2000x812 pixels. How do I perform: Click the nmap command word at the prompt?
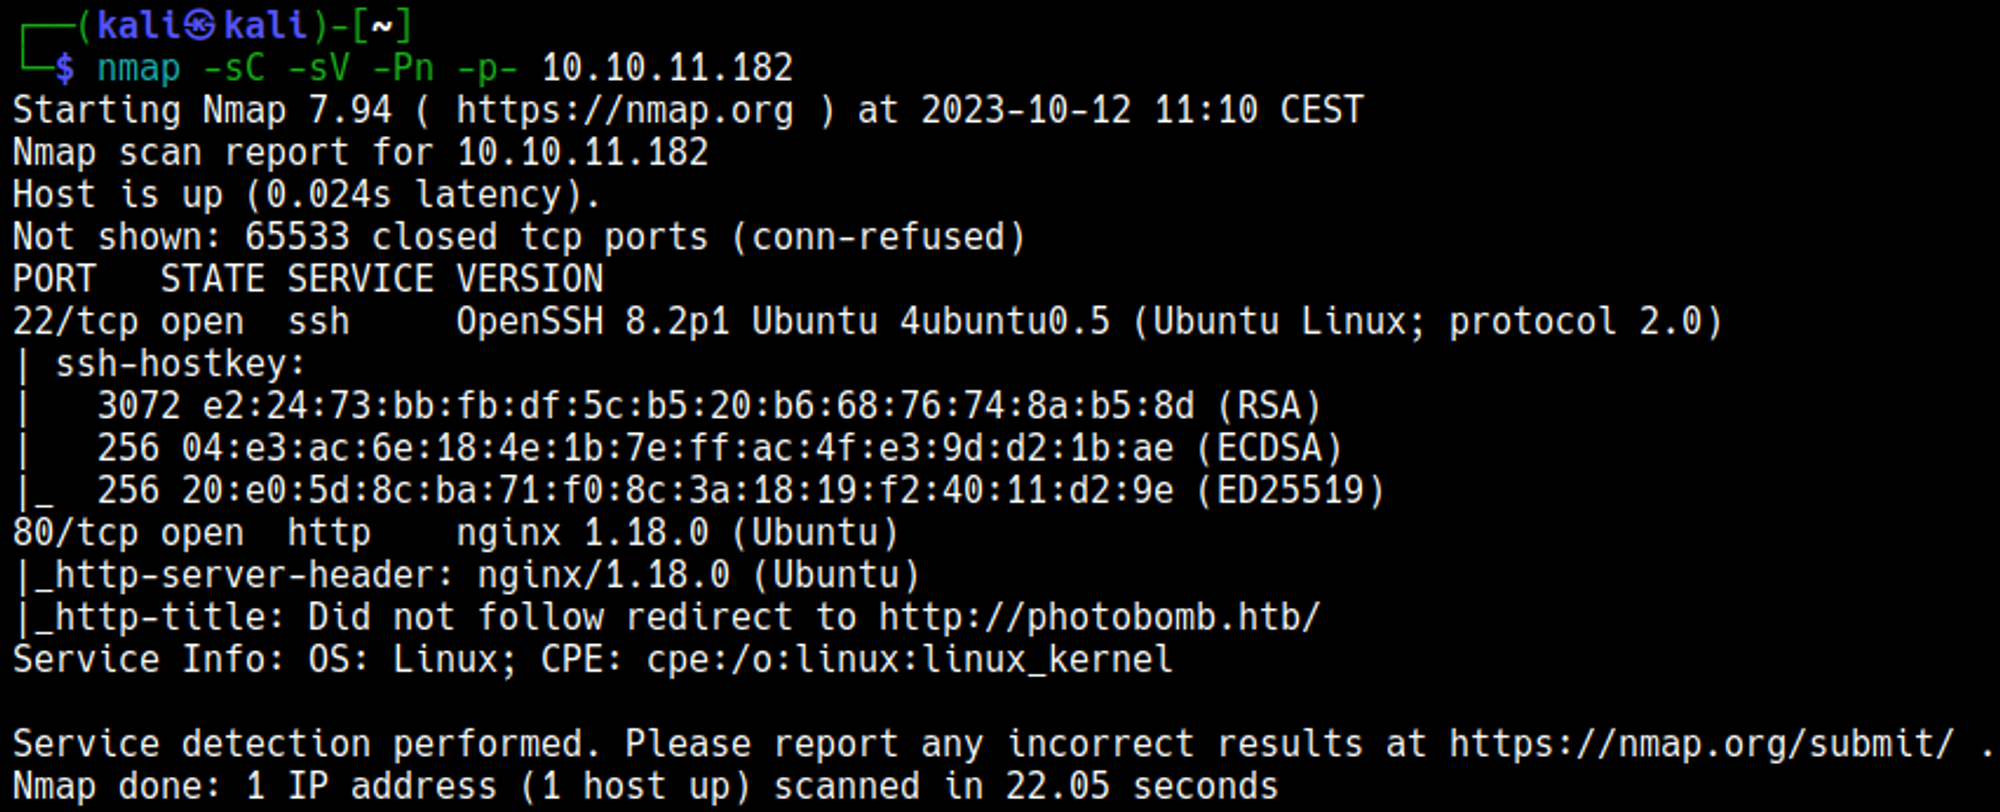138,68
